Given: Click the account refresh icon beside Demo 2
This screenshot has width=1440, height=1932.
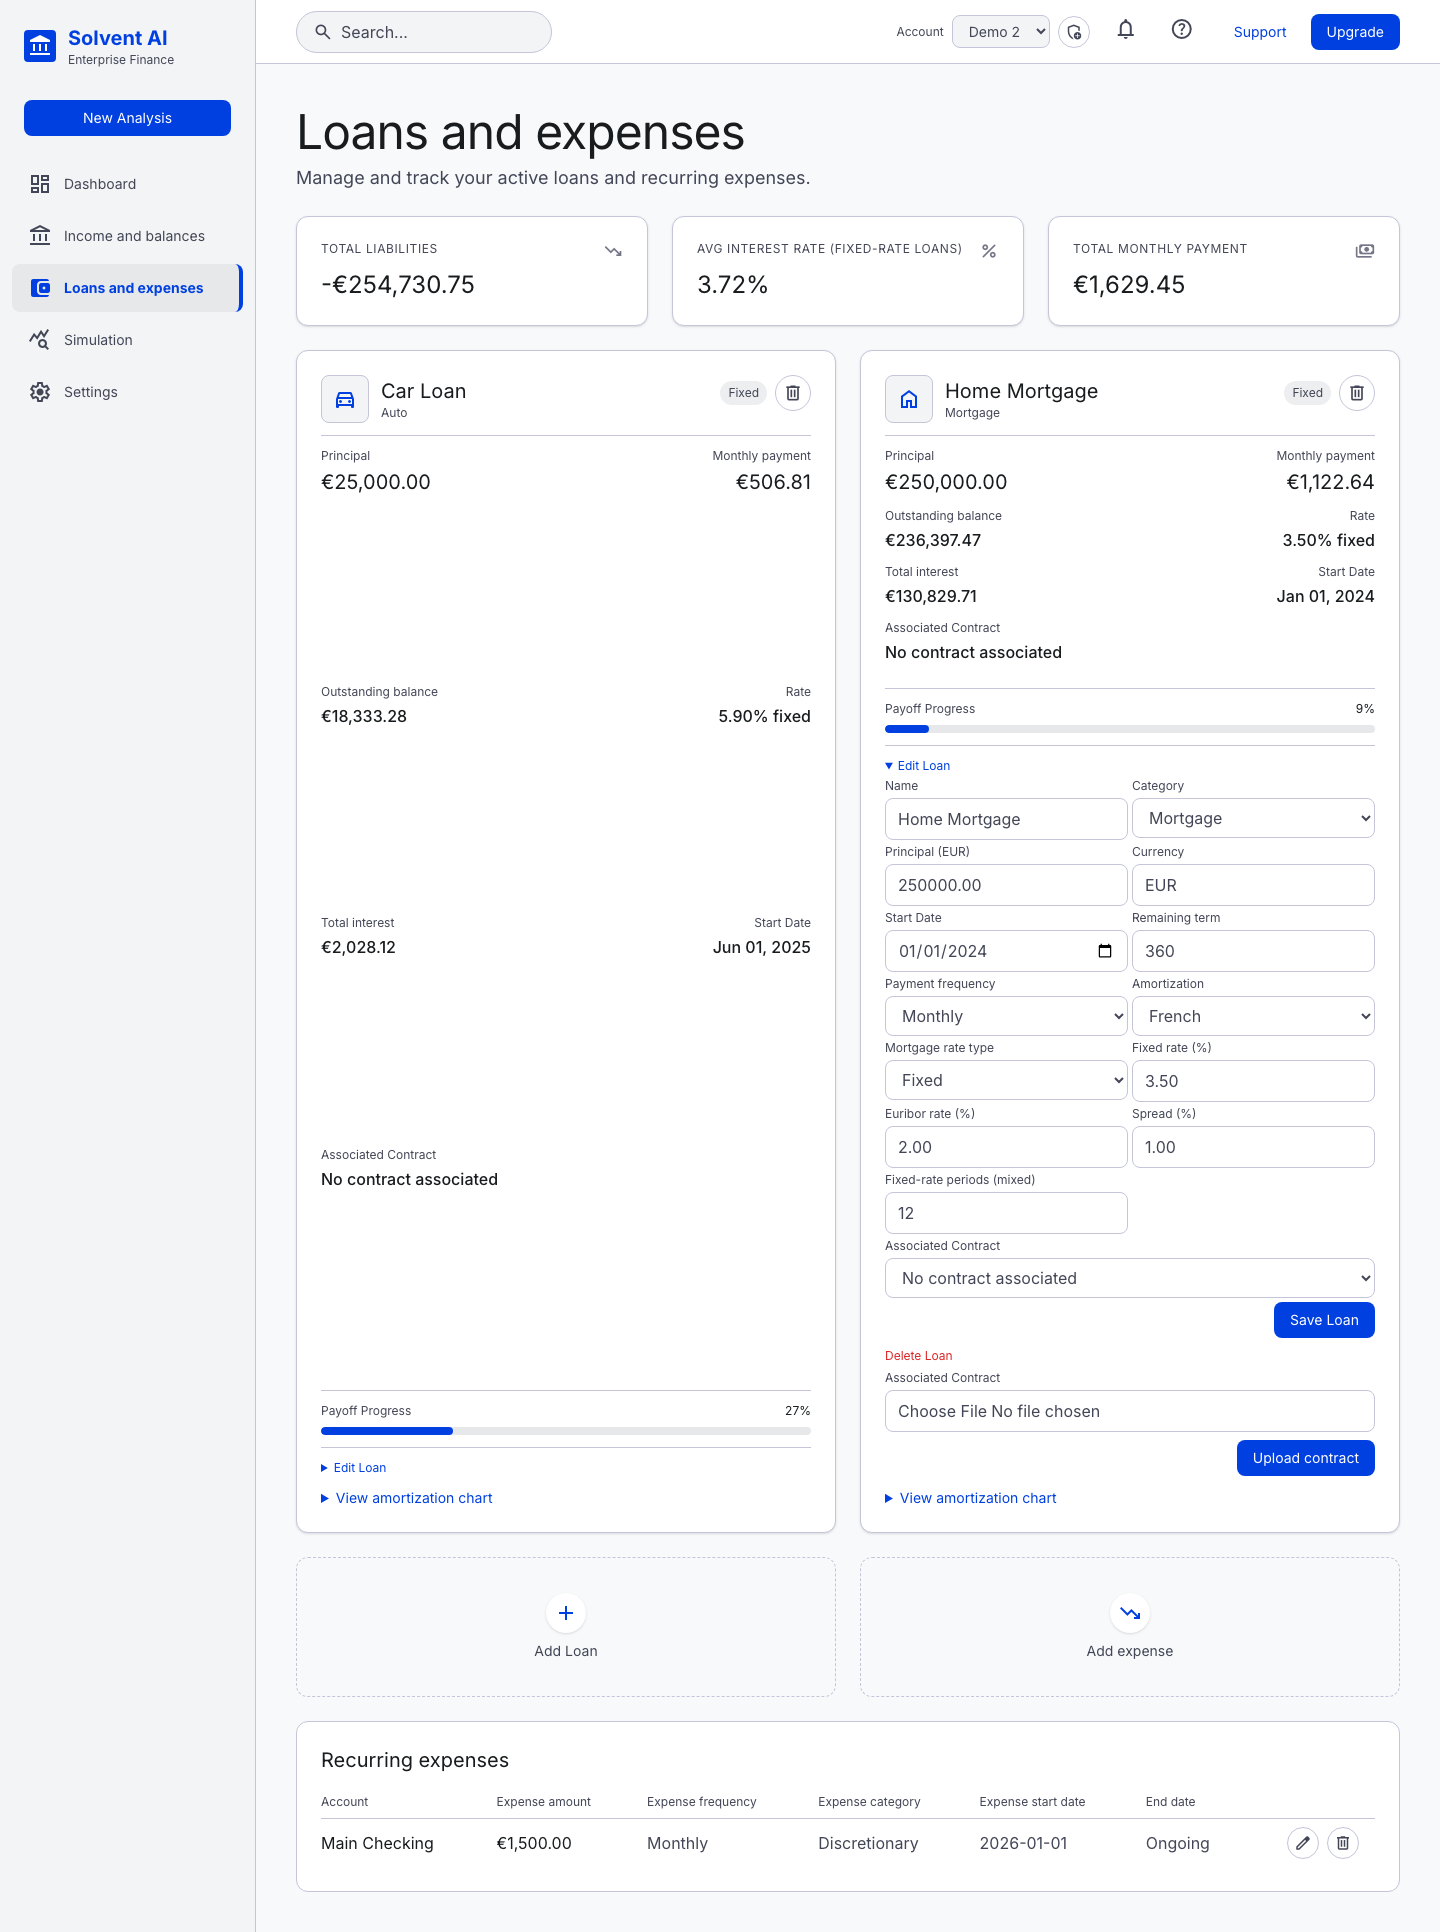Looking at the screenshot, I should click(x=1074, y=32).
